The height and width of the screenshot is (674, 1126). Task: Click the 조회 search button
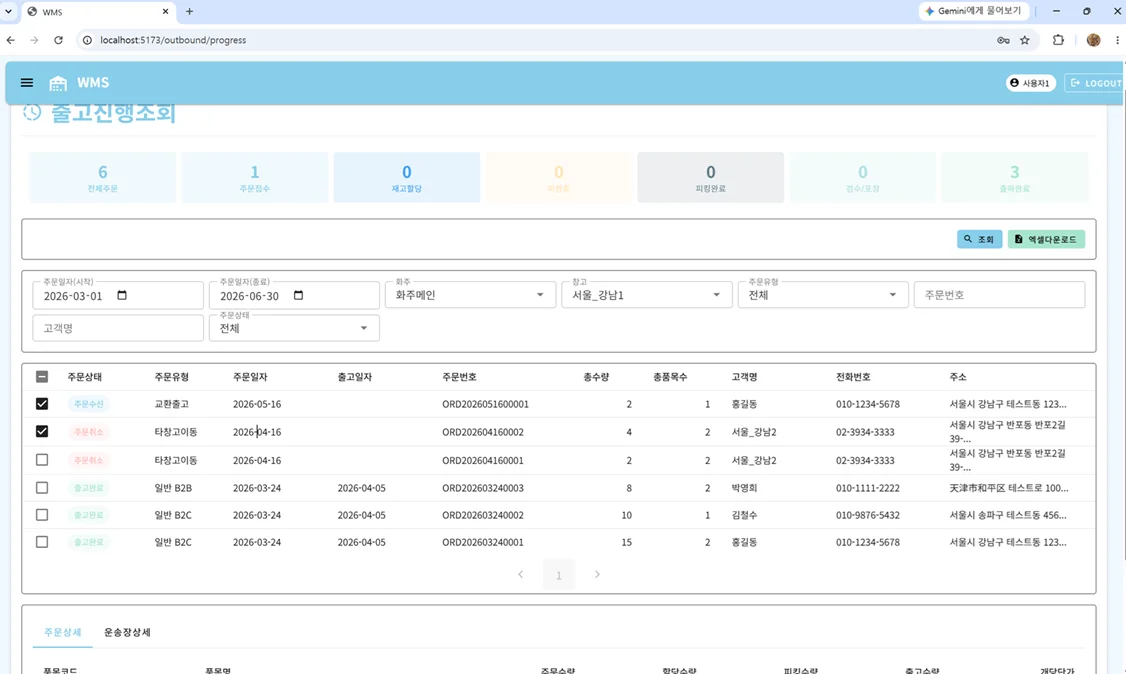tap(980, 239)
